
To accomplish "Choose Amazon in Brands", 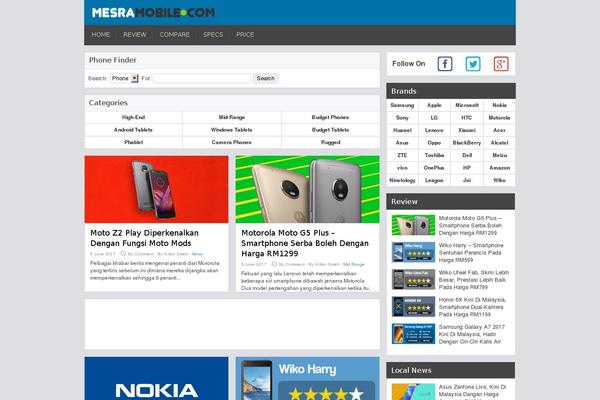I will (499, 168).
